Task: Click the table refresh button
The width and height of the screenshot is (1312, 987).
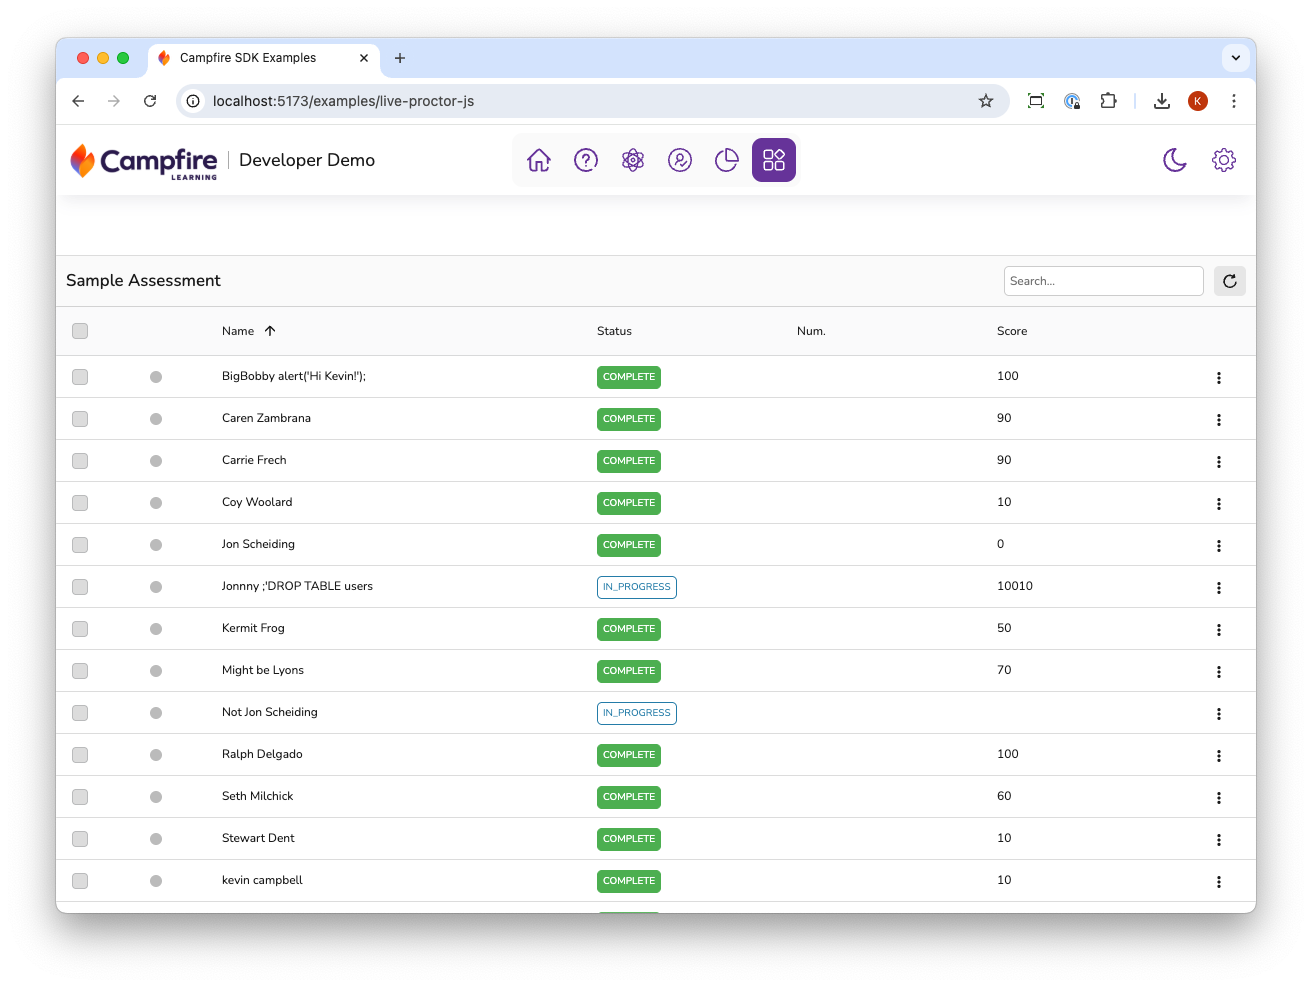Action: pyautogui.click(x=1230, y=281)
